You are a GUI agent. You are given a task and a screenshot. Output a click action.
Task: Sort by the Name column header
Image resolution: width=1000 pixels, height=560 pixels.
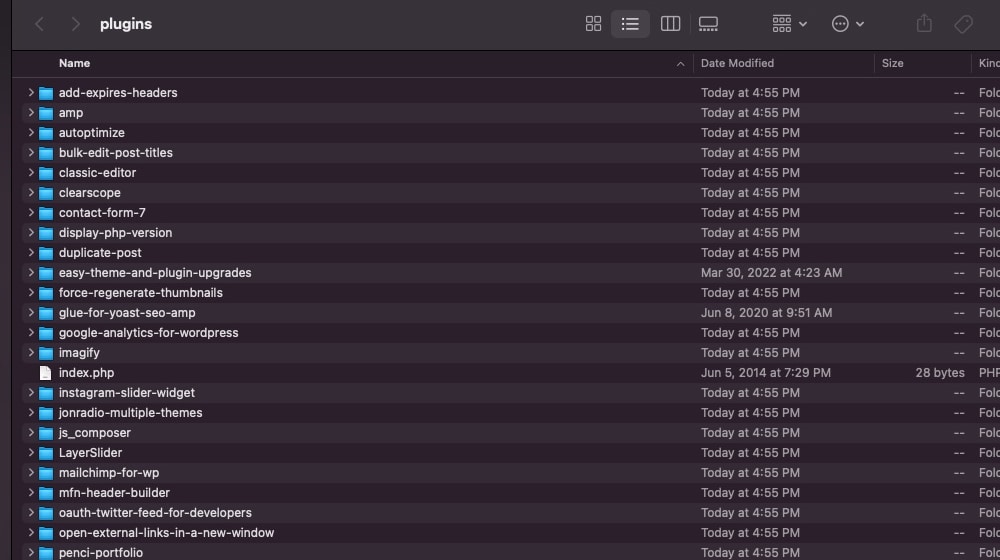point(75,63)
